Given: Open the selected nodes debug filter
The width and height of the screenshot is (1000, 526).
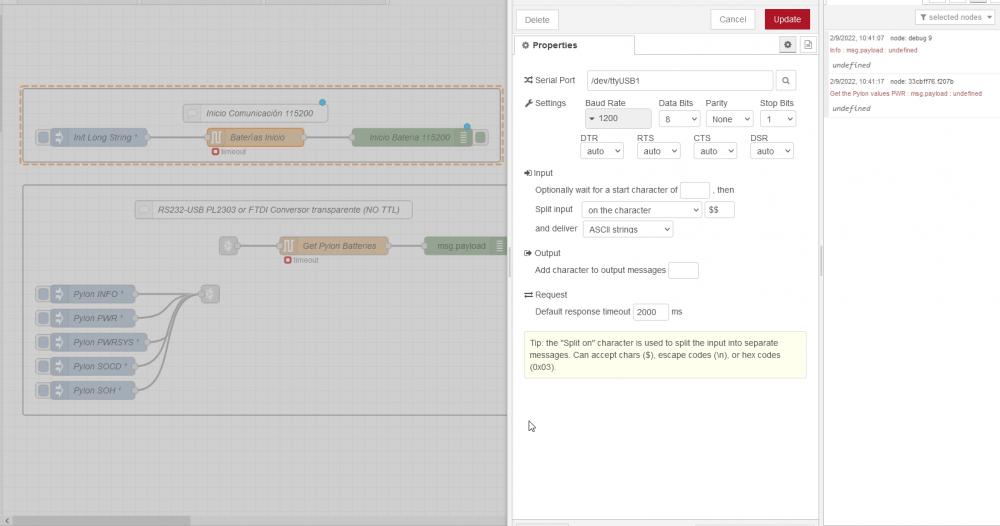Looking at the screenshot, I should click(x=955, y=17).
